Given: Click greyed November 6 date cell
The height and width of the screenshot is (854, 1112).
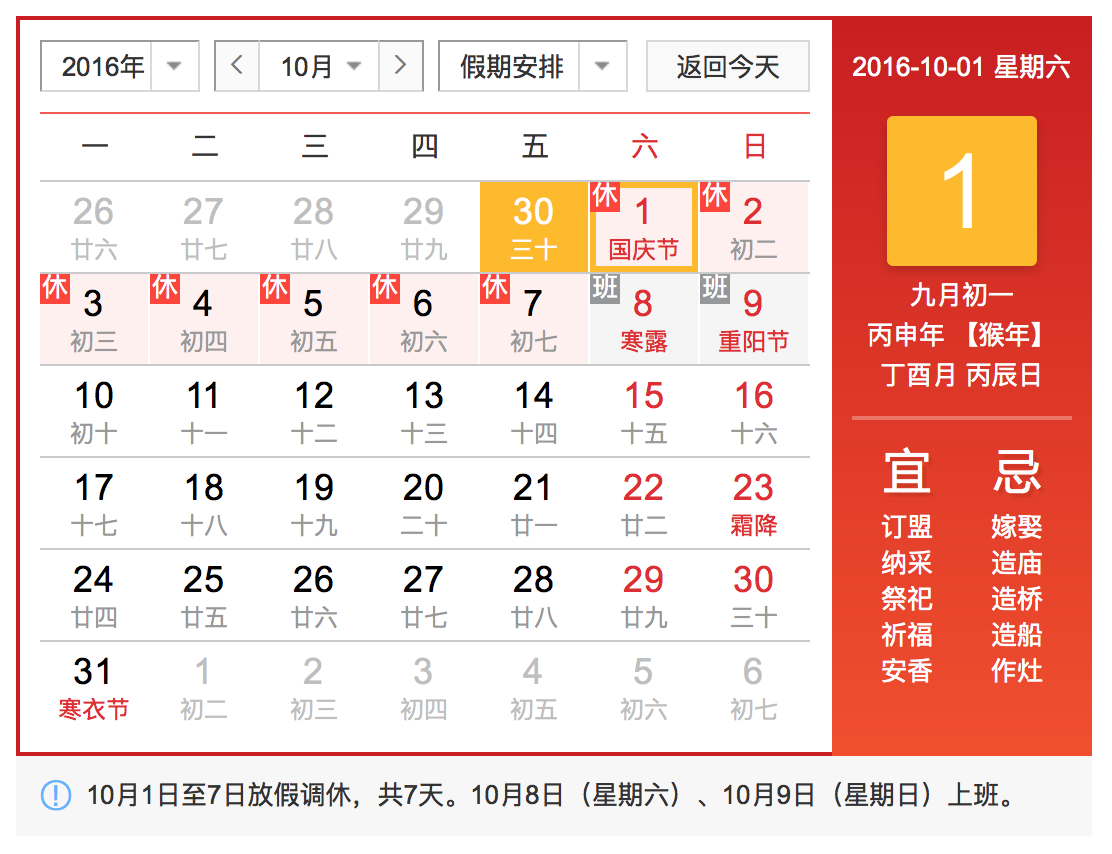Looking at the screenshot, I should coord(754,688).
